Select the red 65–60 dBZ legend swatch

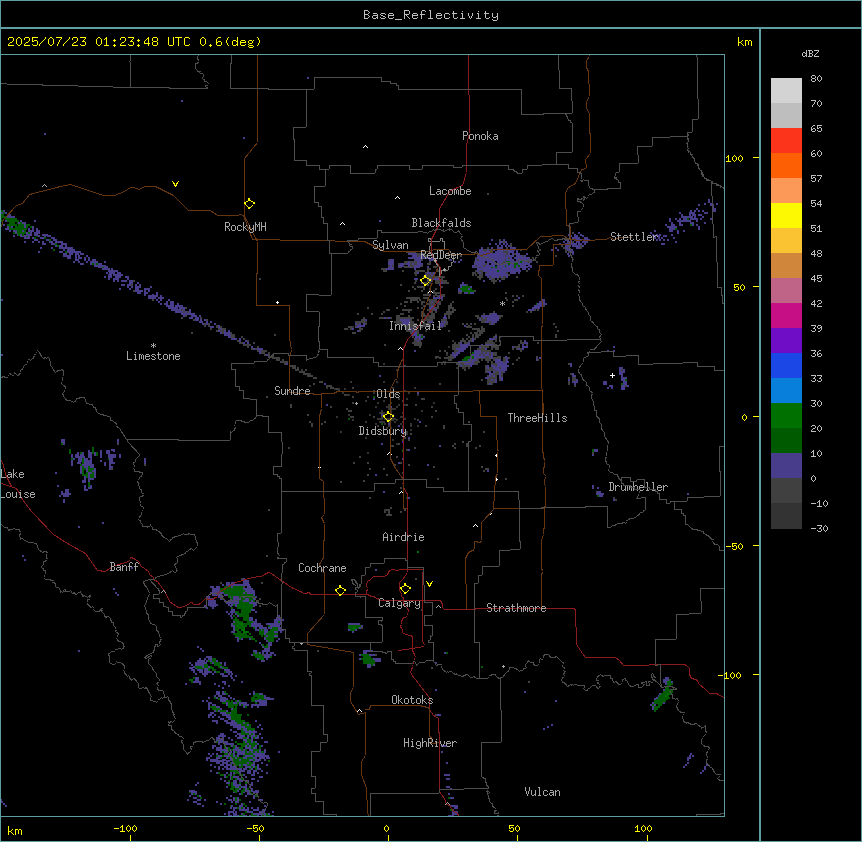pyautogui.click(x=786, y=141)
